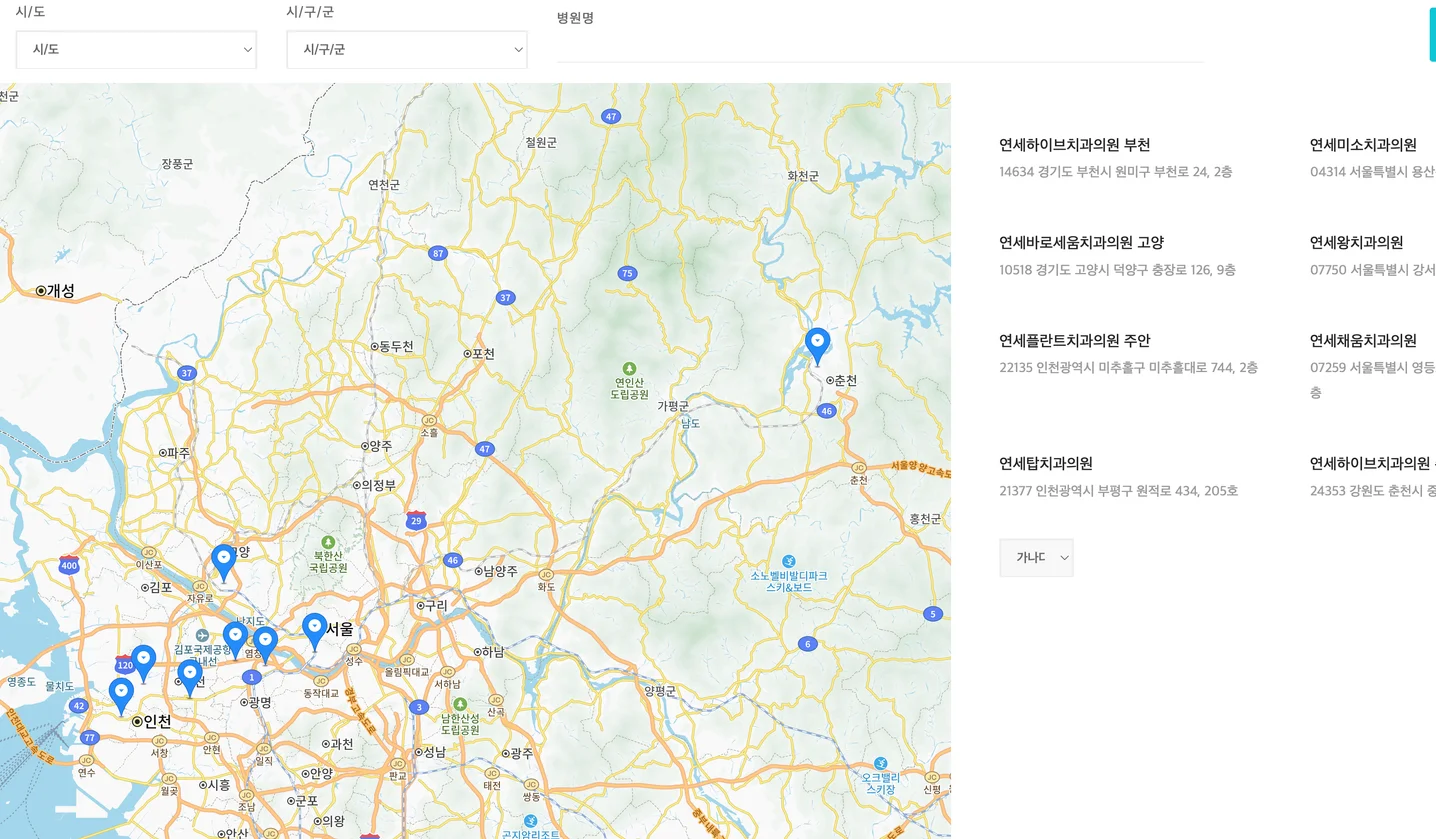
Task: Click address 14634 경기도 부천시 원미구 부천로 24
Action: (1116, 172)
